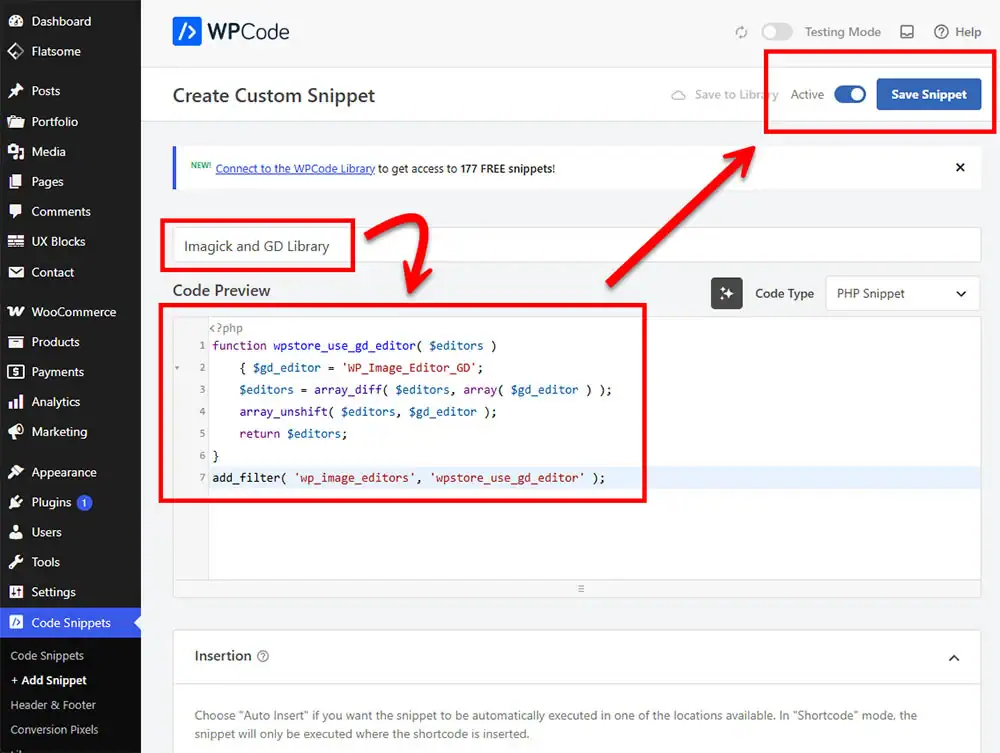This screenshot has height=753, width=1000.
Task: Click the Help button
Action: coord(957,32)
